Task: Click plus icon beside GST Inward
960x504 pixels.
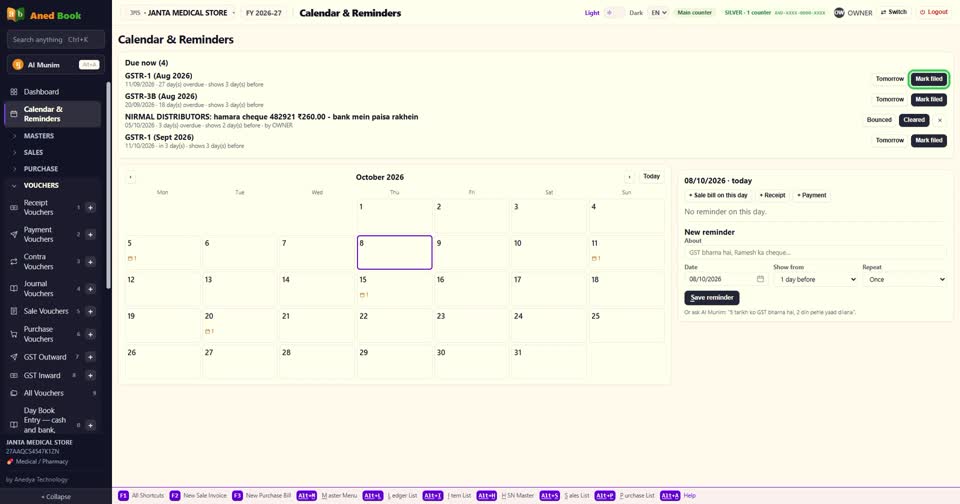Action: (90, 375)
